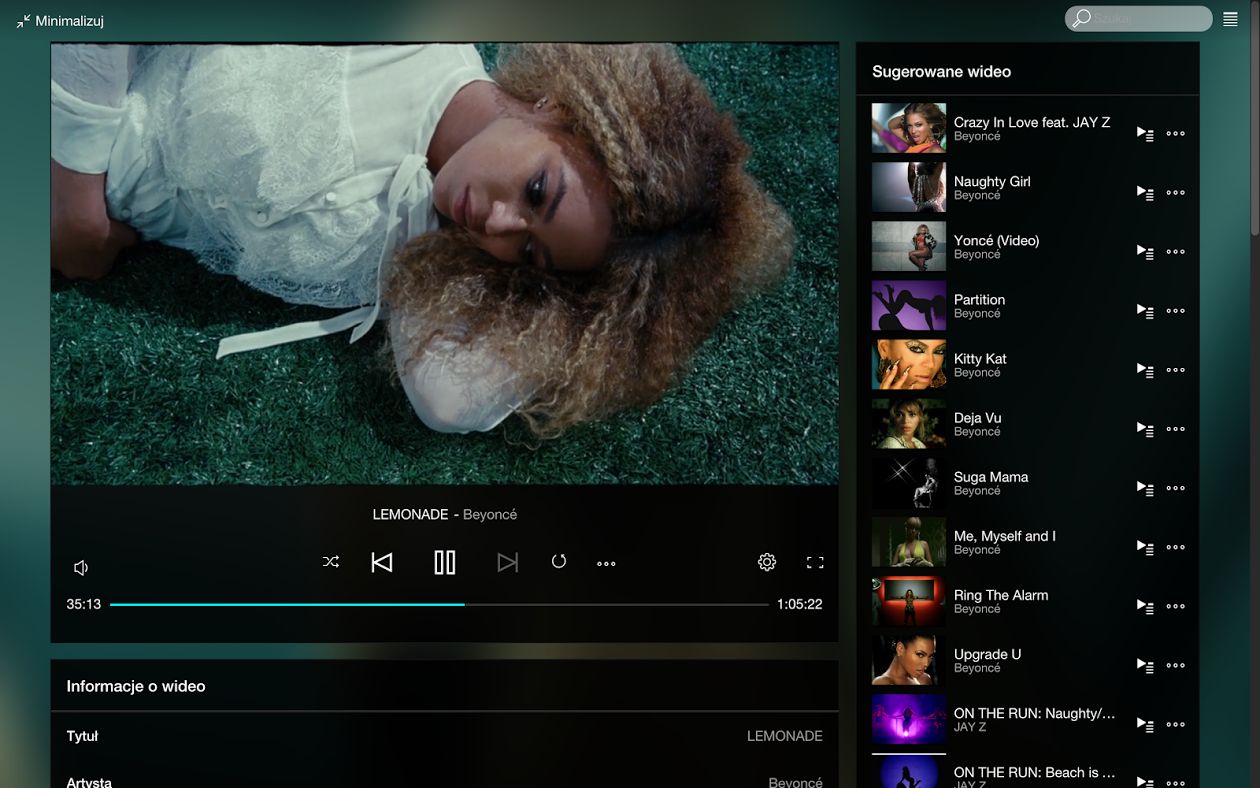This screenshot has height=788, width=1260.
Task: Play the Crazy In Love thumbnail
Action: click(909, 128)
